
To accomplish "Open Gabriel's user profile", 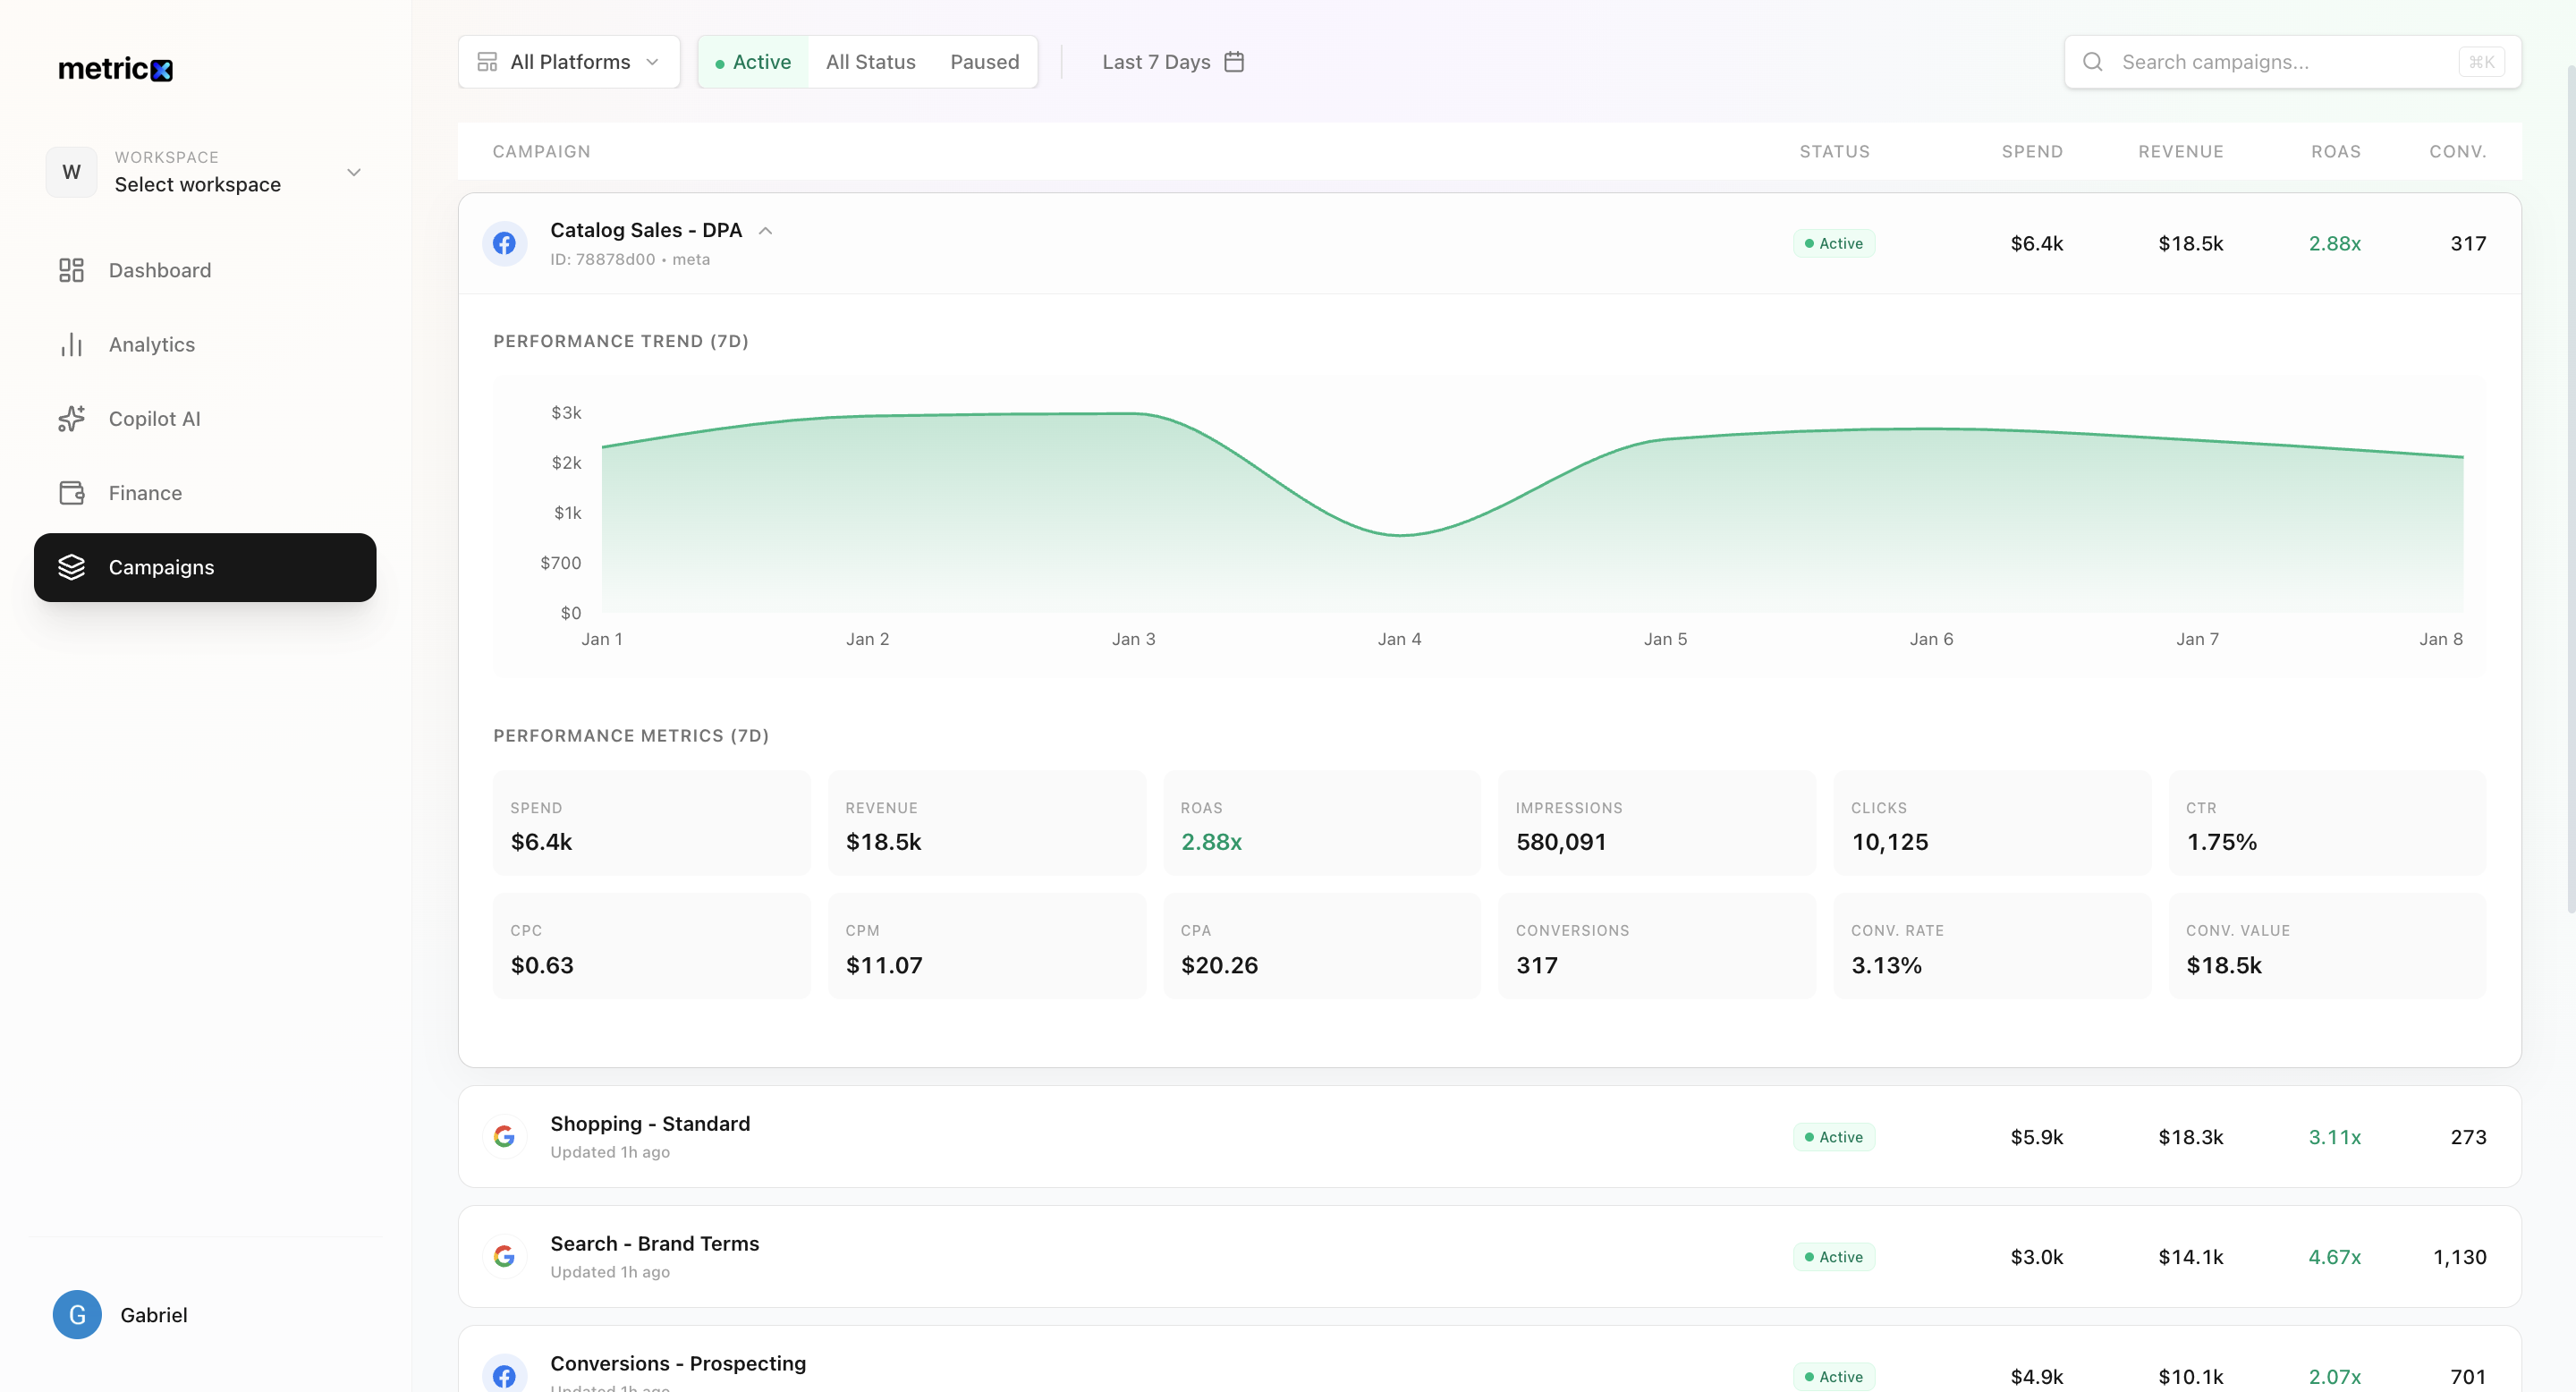I will [x=153, y=1315].
